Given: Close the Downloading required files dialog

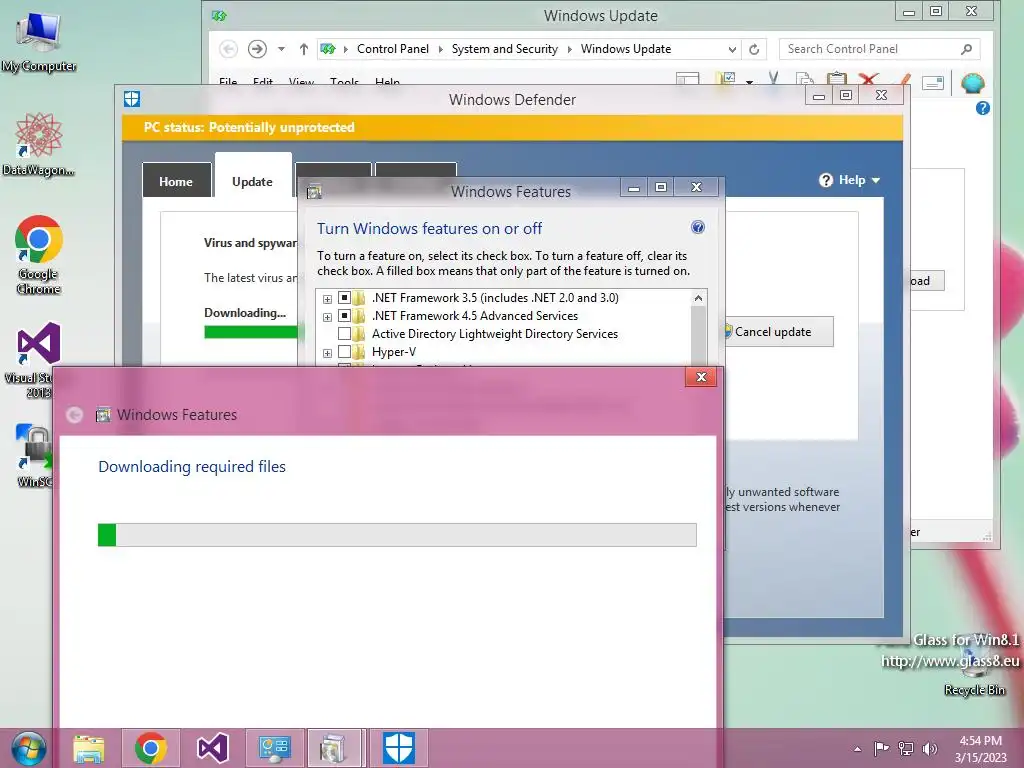Looking at the screenshot, I should coord(701,377).
